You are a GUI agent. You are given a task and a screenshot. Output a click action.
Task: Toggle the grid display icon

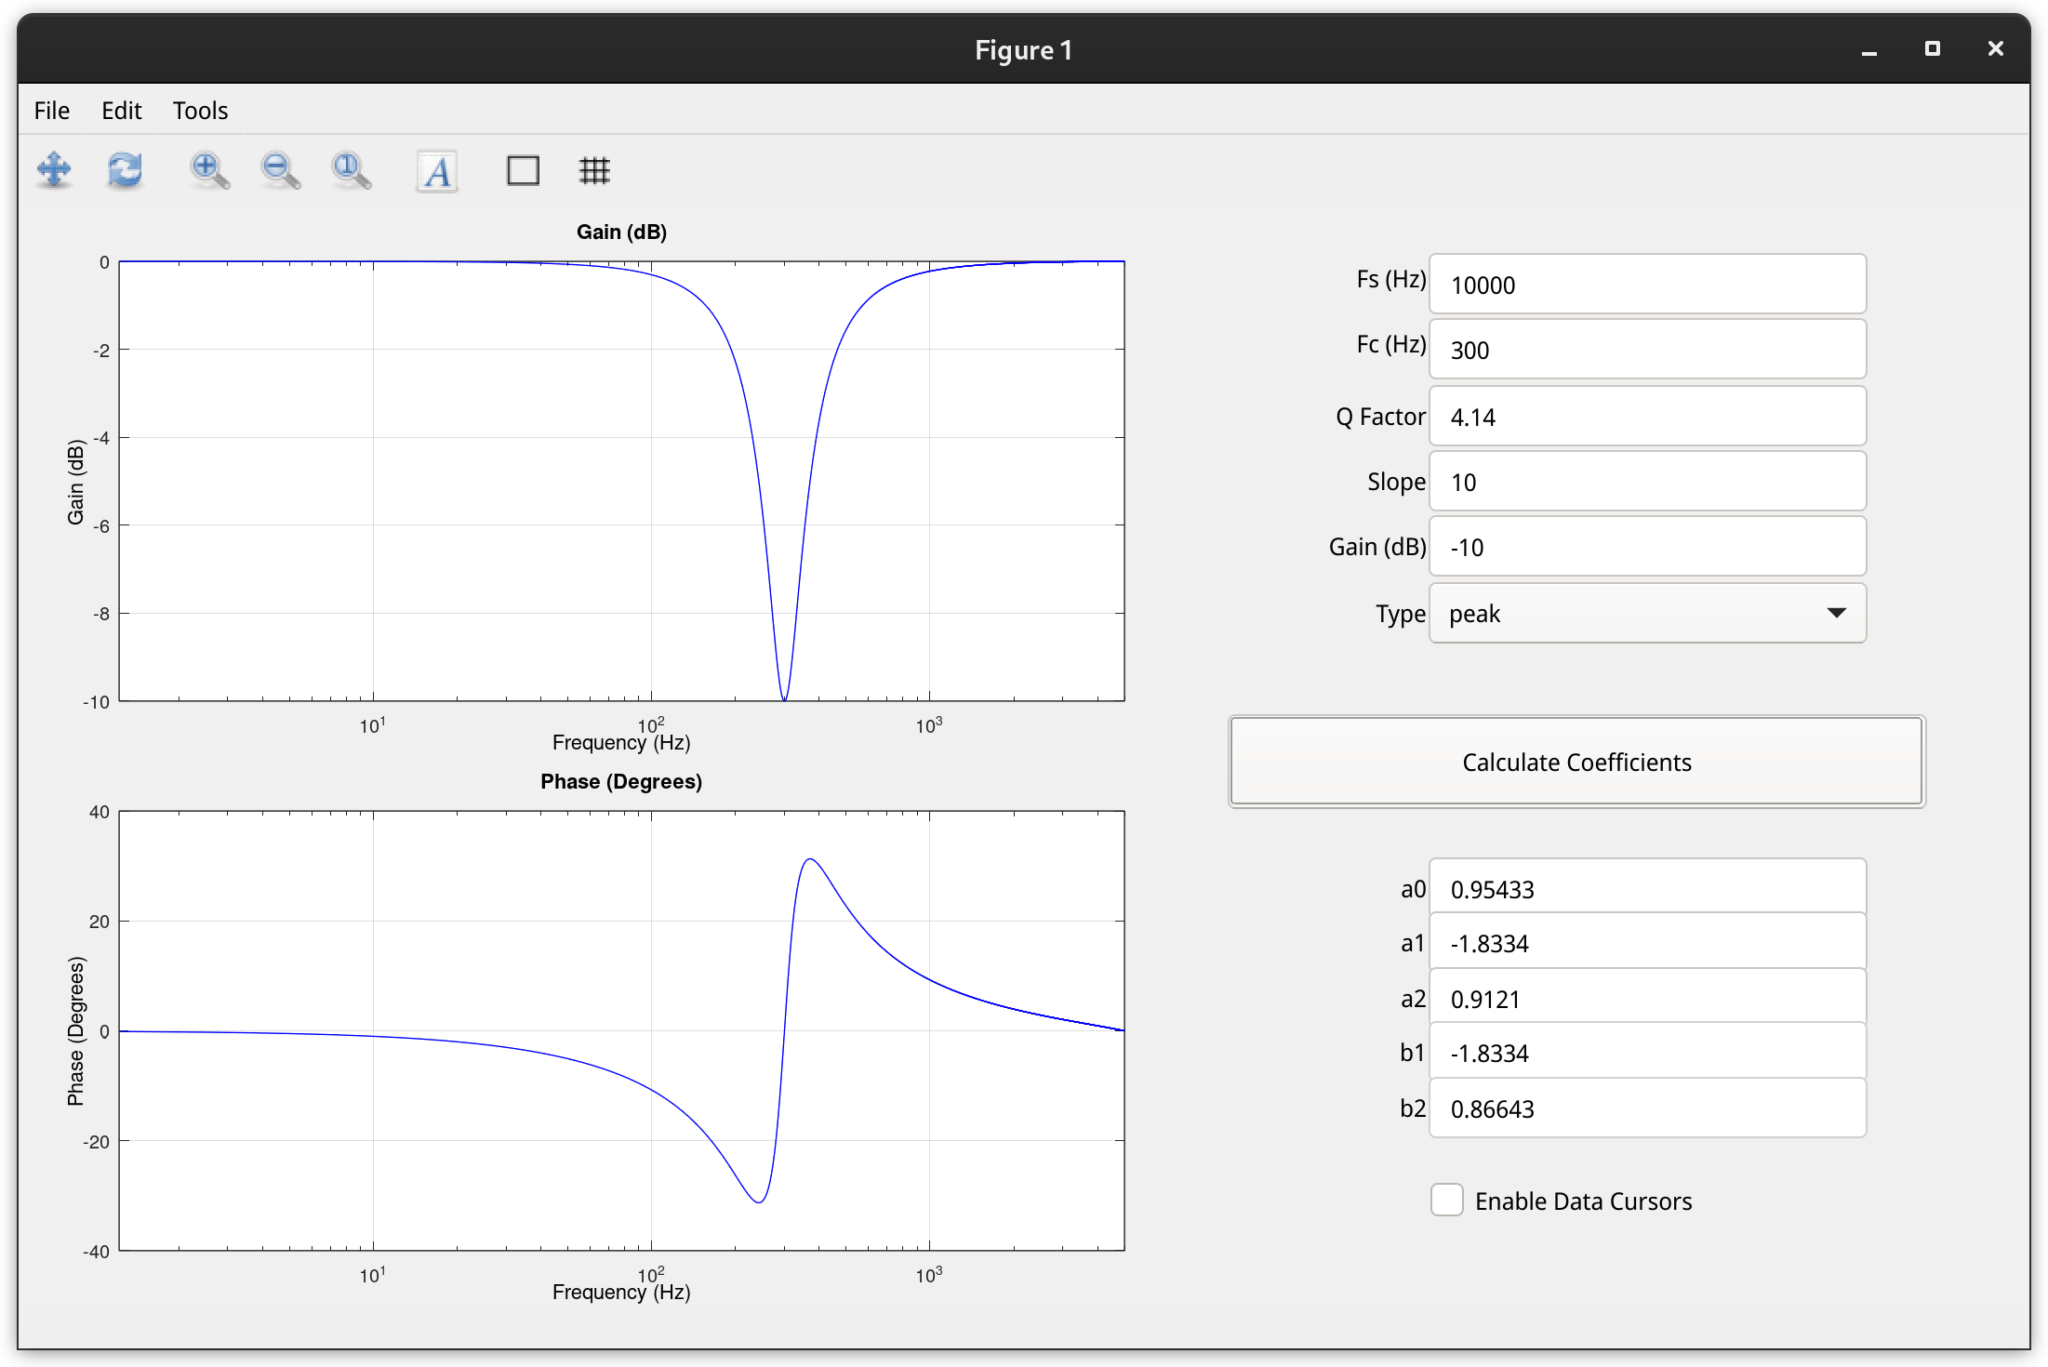[x=594, y=170]
